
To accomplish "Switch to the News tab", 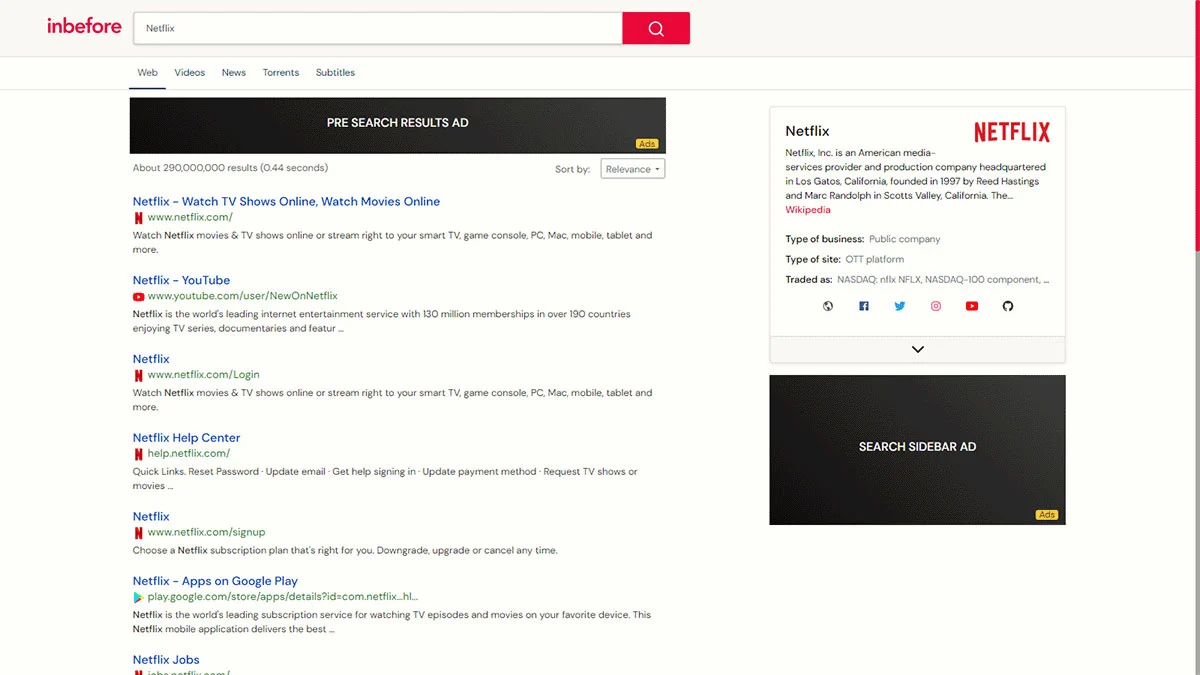I will (x=234, y=73).
